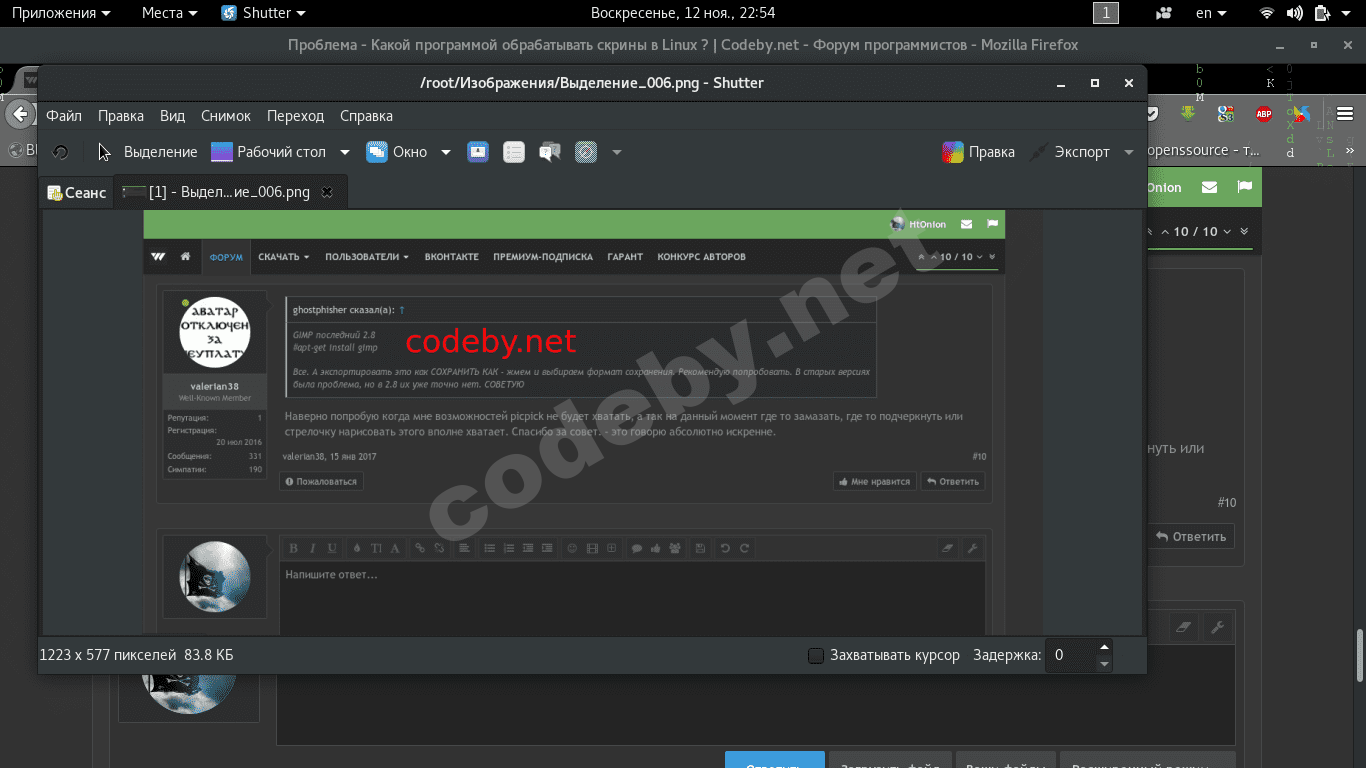Expand the website capture dropdown arrow
1366x768 pixels.
[617, 152]
